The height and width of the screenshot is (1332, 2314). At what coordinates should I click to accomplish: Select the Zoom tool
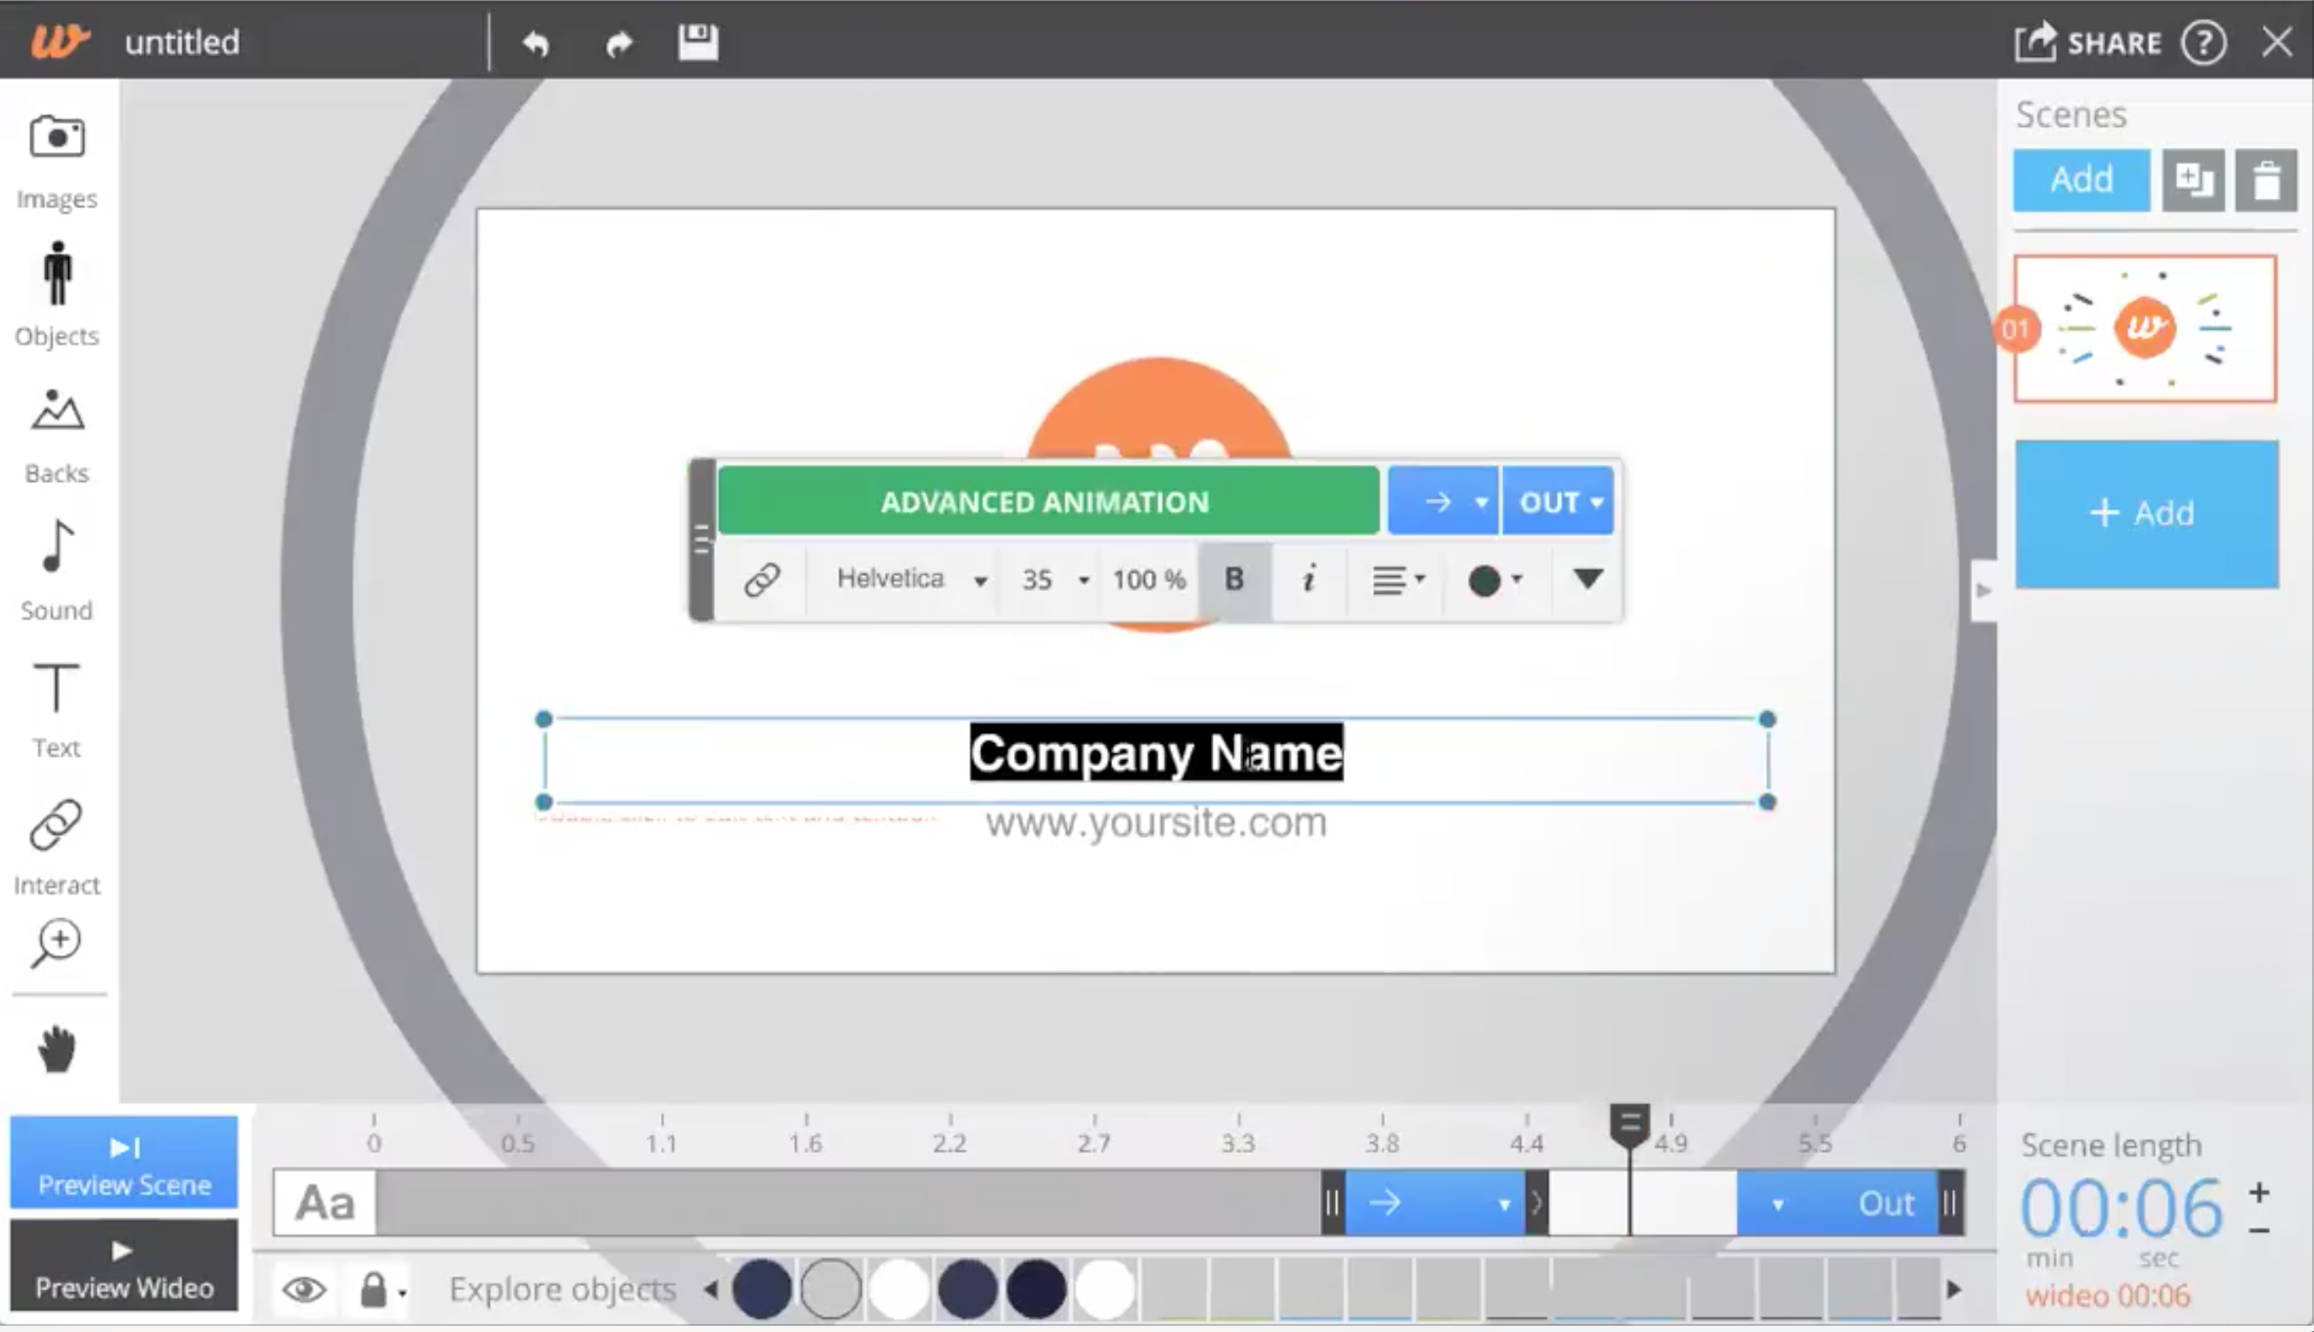56,942
